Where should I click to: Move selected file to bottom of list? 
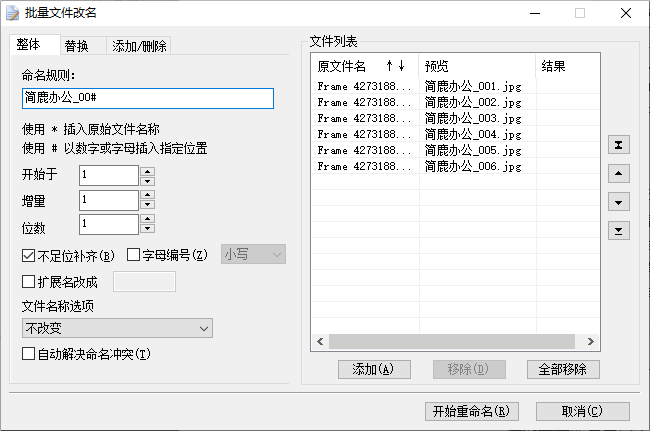(x=618, y=230)
